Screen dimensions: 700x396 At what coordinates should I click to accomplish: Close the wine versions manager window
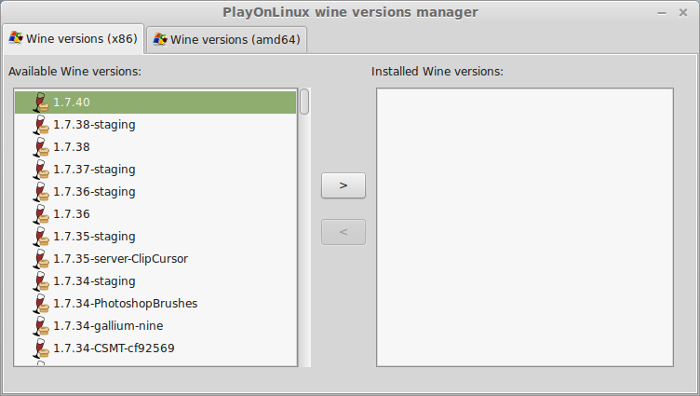click(x=683, y=13)
